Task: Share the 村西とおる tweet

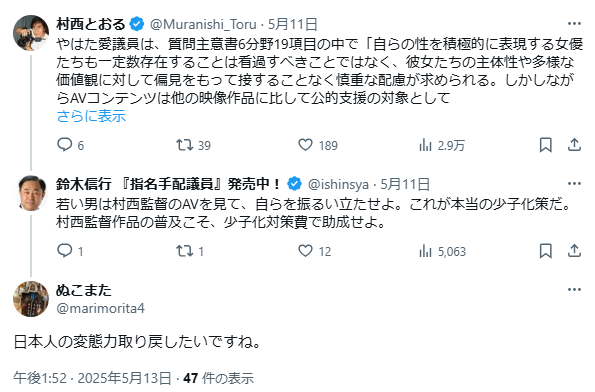Action: point(575,145)
